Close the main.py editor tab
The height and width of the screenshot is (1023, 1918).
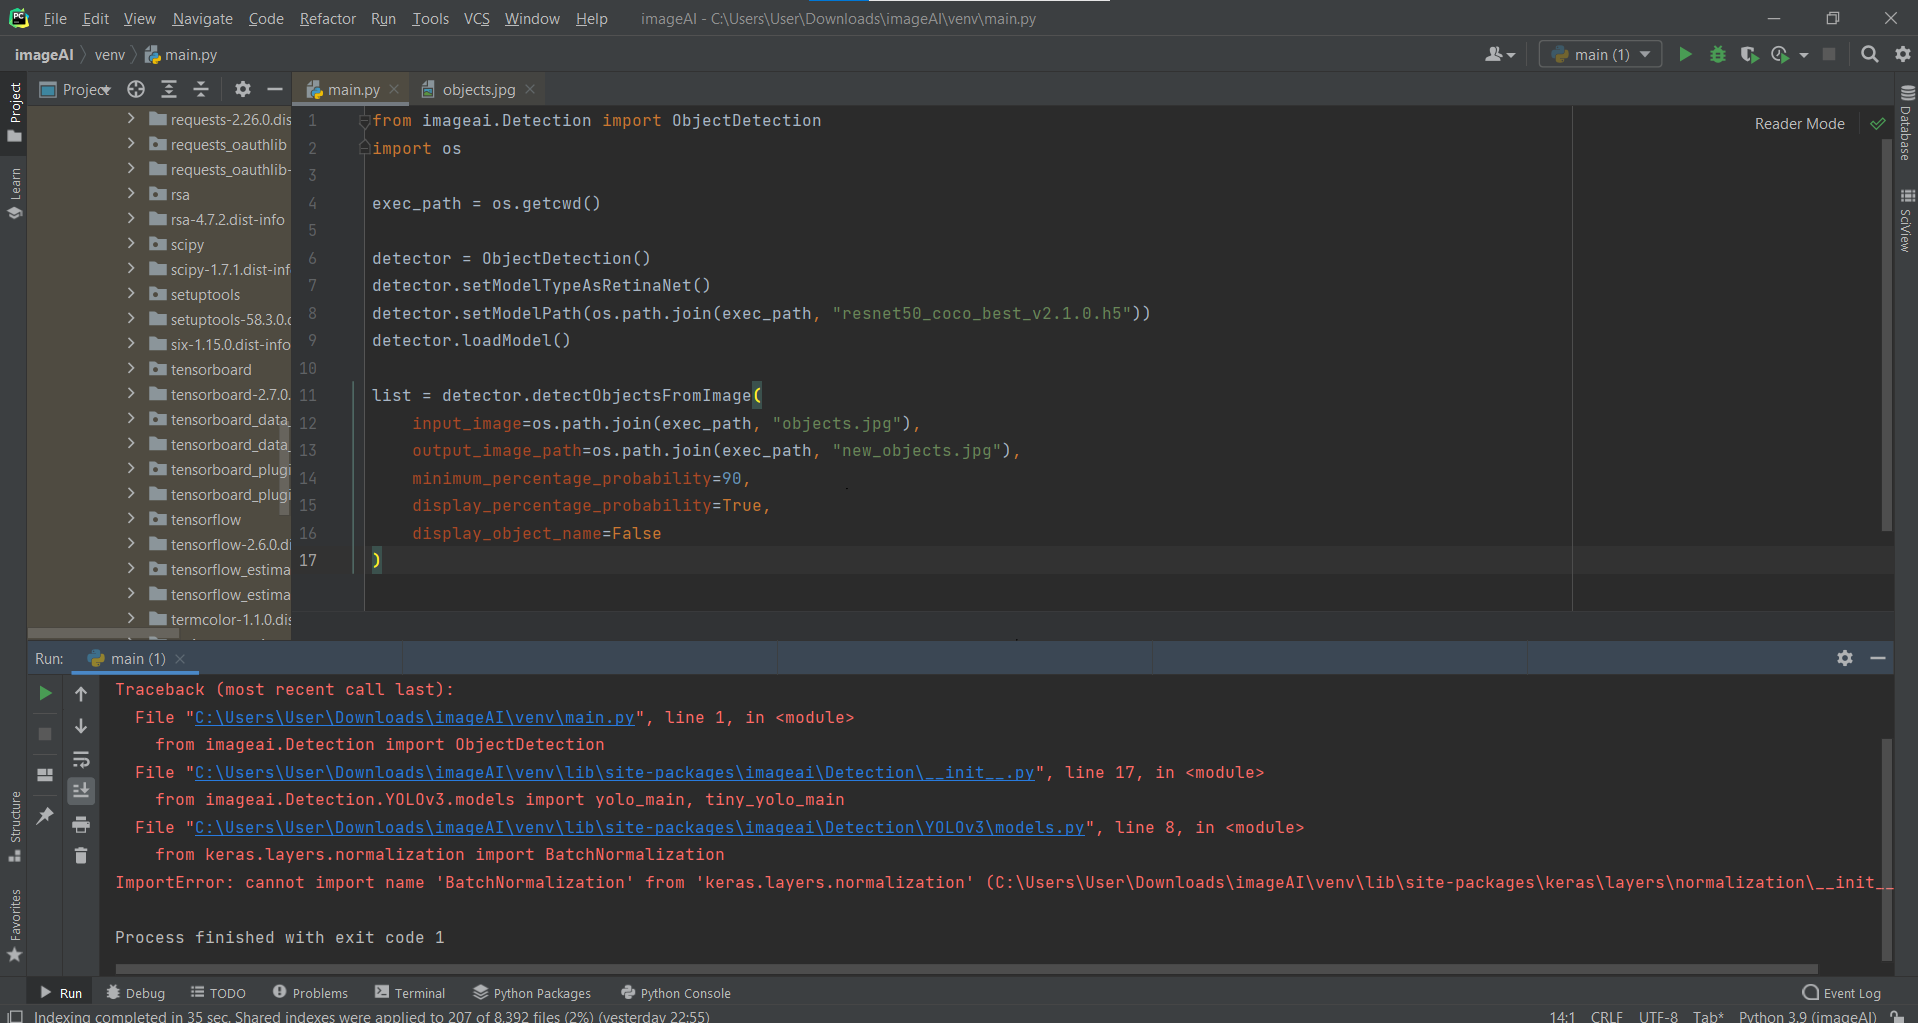click(x=394, y=89)
